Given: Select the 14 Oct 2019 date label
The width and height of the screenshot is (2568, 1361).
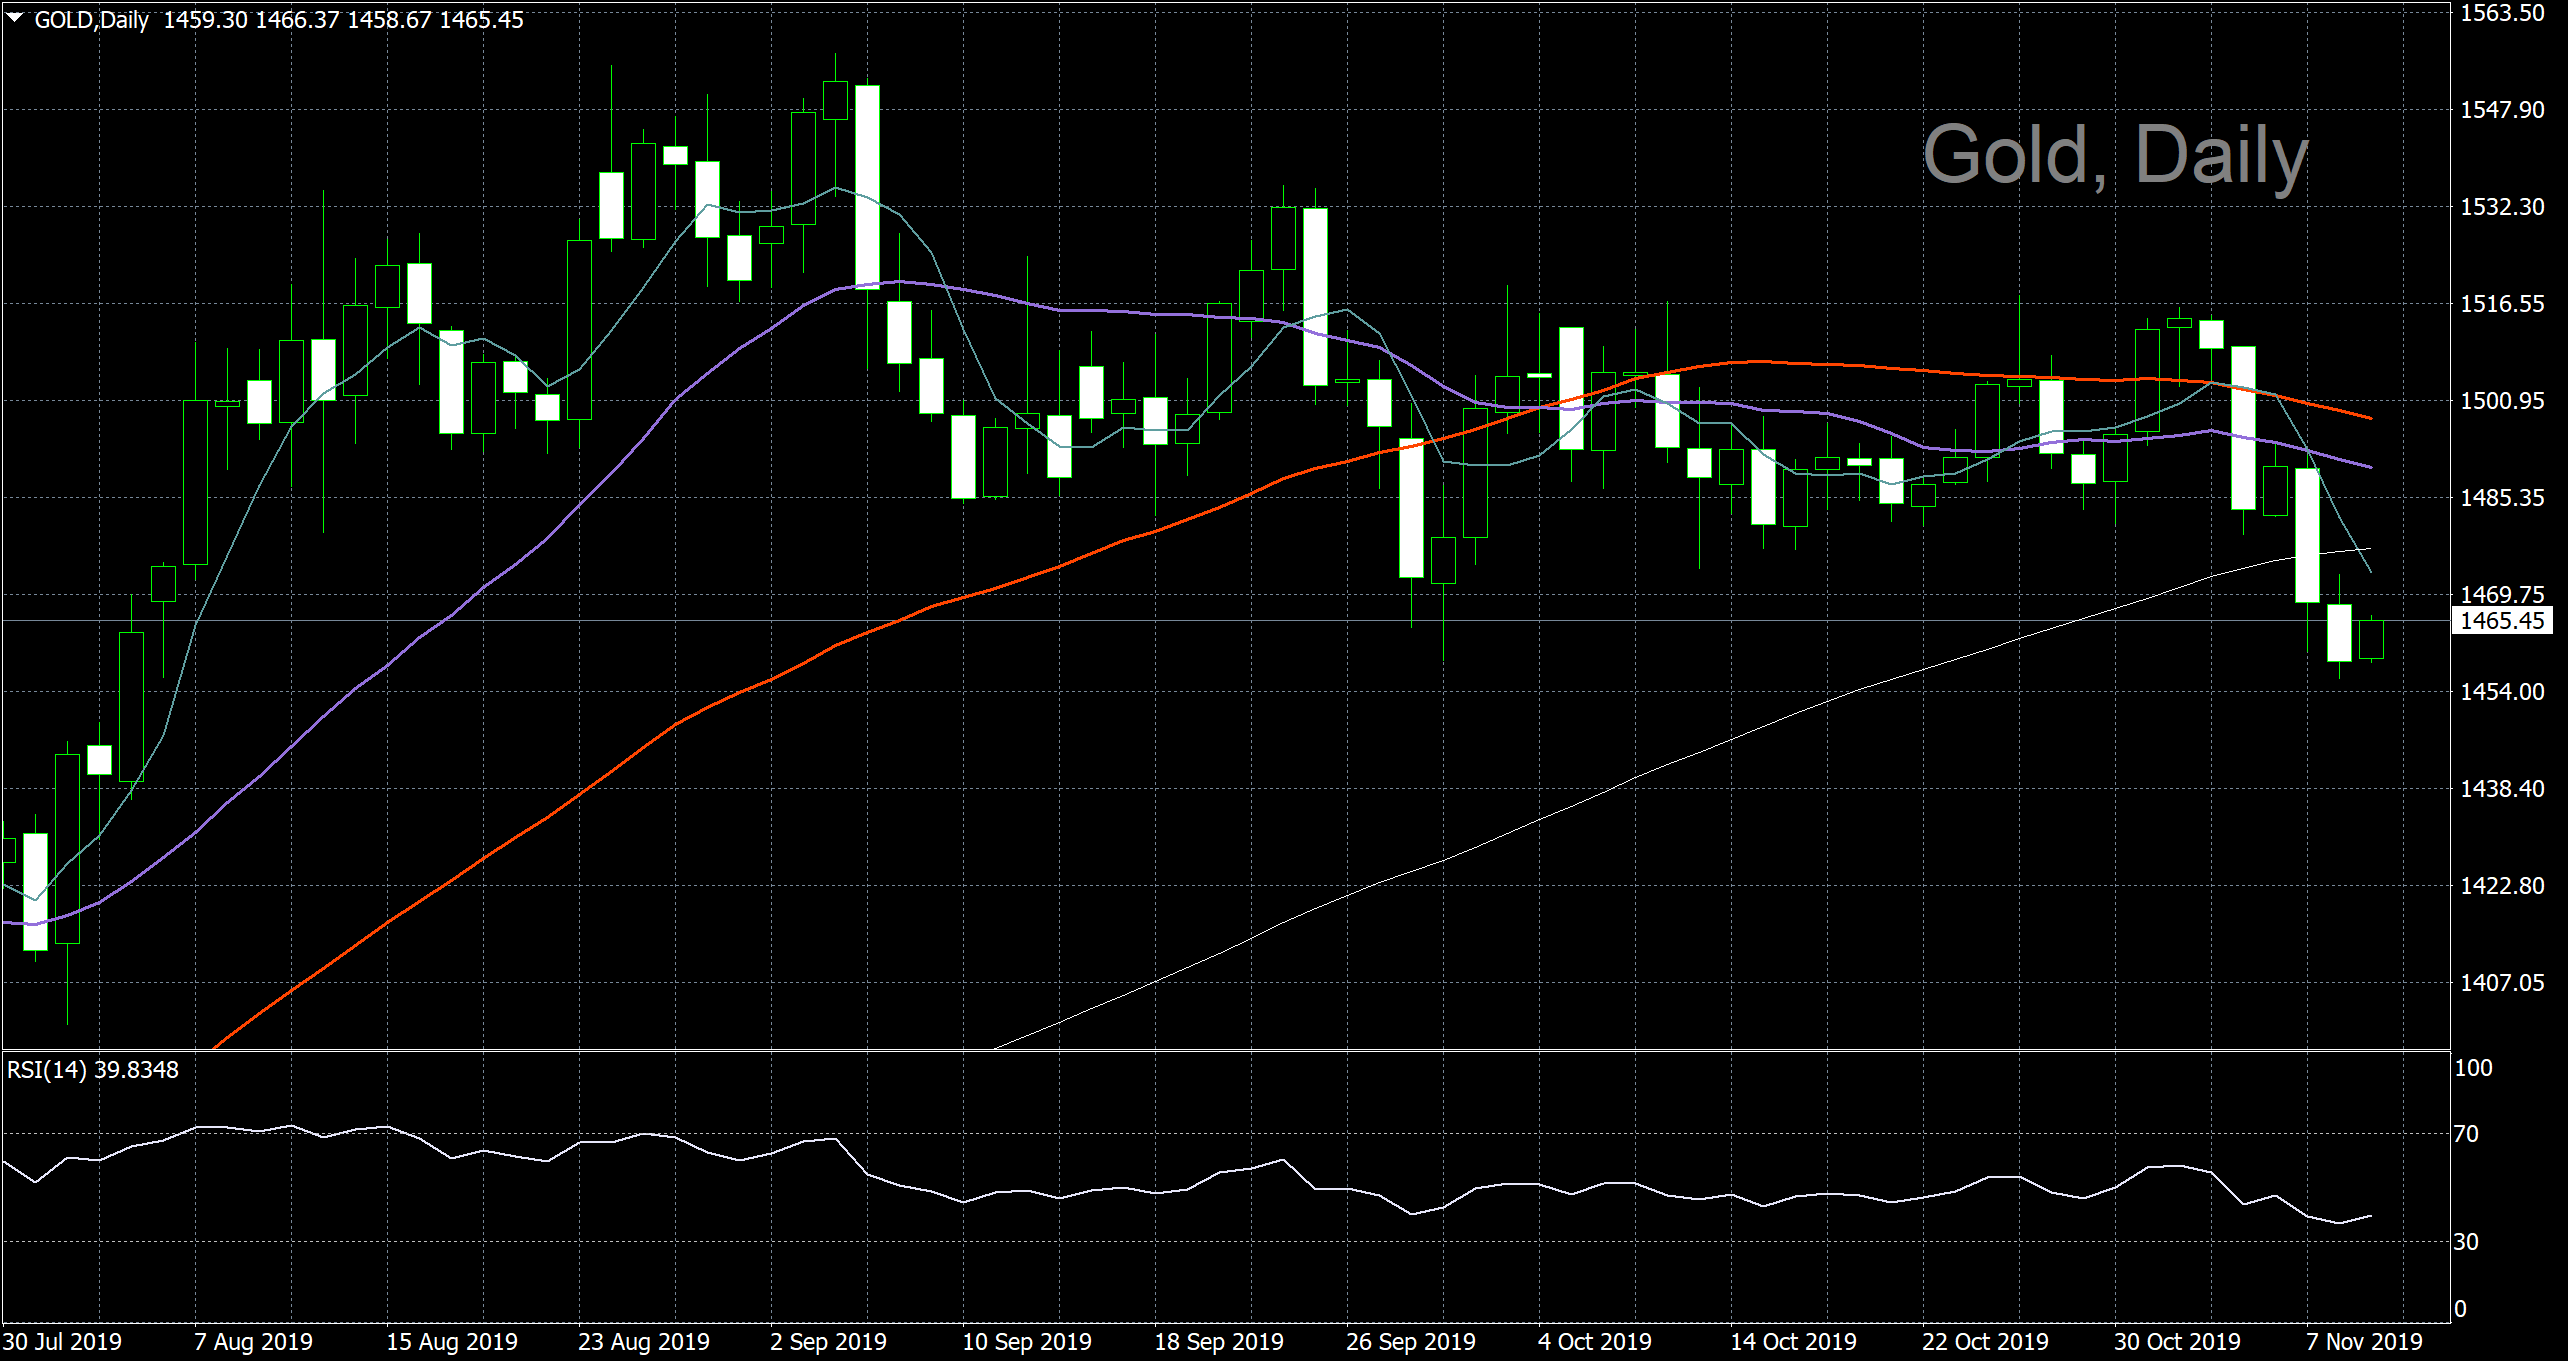Looking at the screenshot, I should point(1794,1342).
